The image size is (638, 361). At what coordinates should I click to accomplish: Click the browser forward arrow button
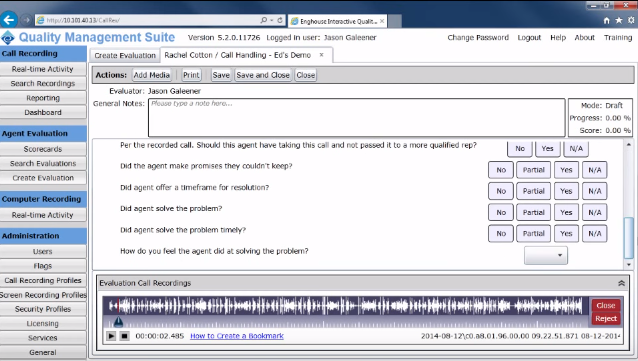(26, 20)
